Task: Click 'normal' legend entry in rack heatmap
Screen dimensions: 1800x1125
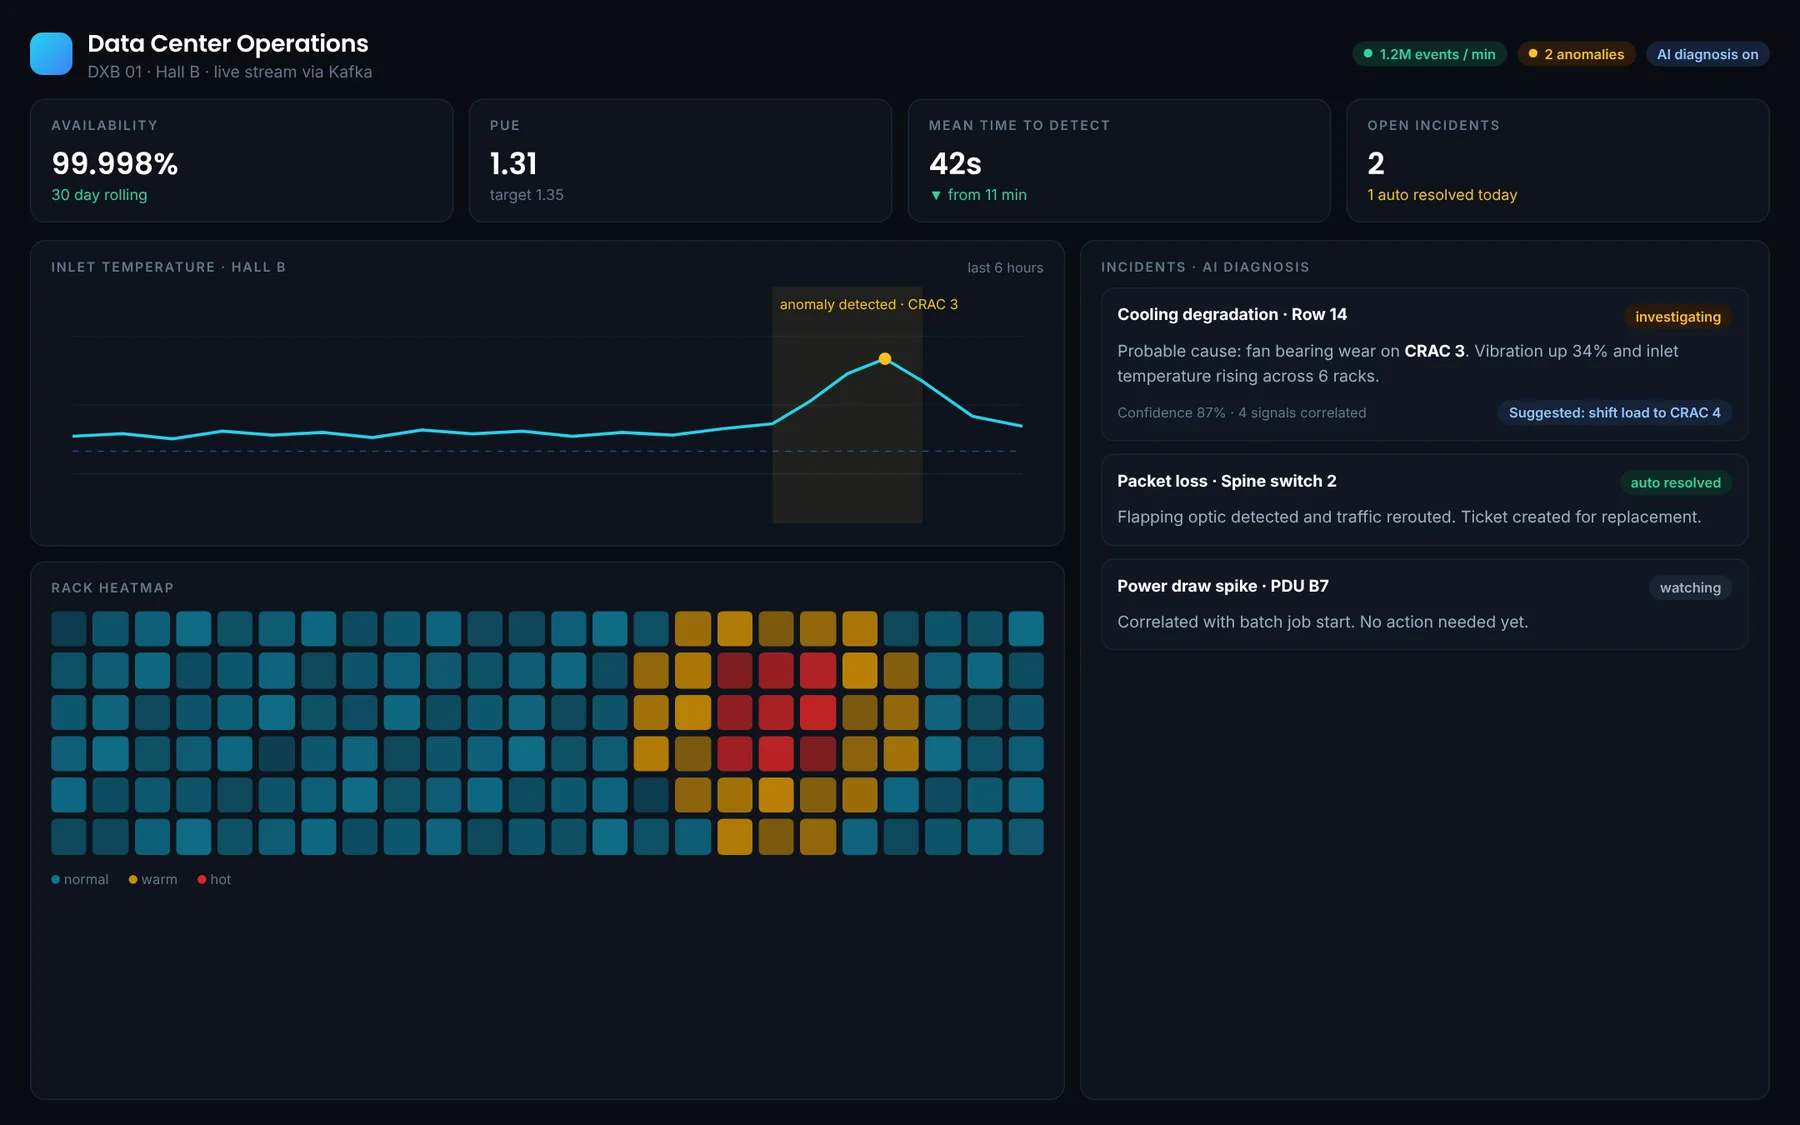Action: click(80, 880)
